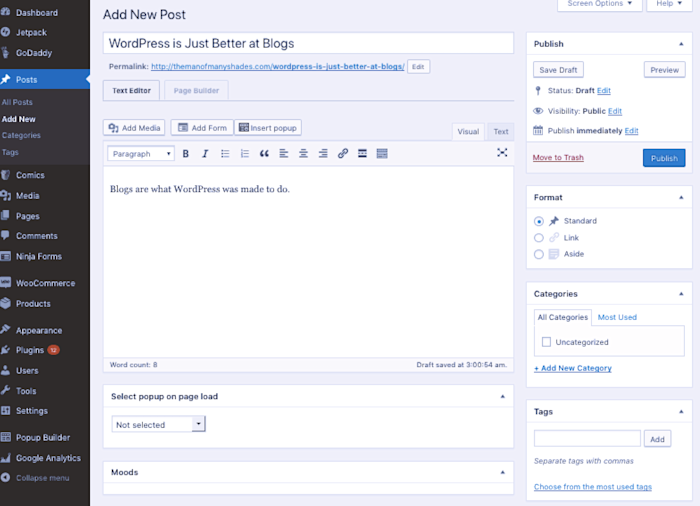This screenshot has height=506, width=700.
Task: Select the All Categories tab
Action: click(x=562, y=317)
